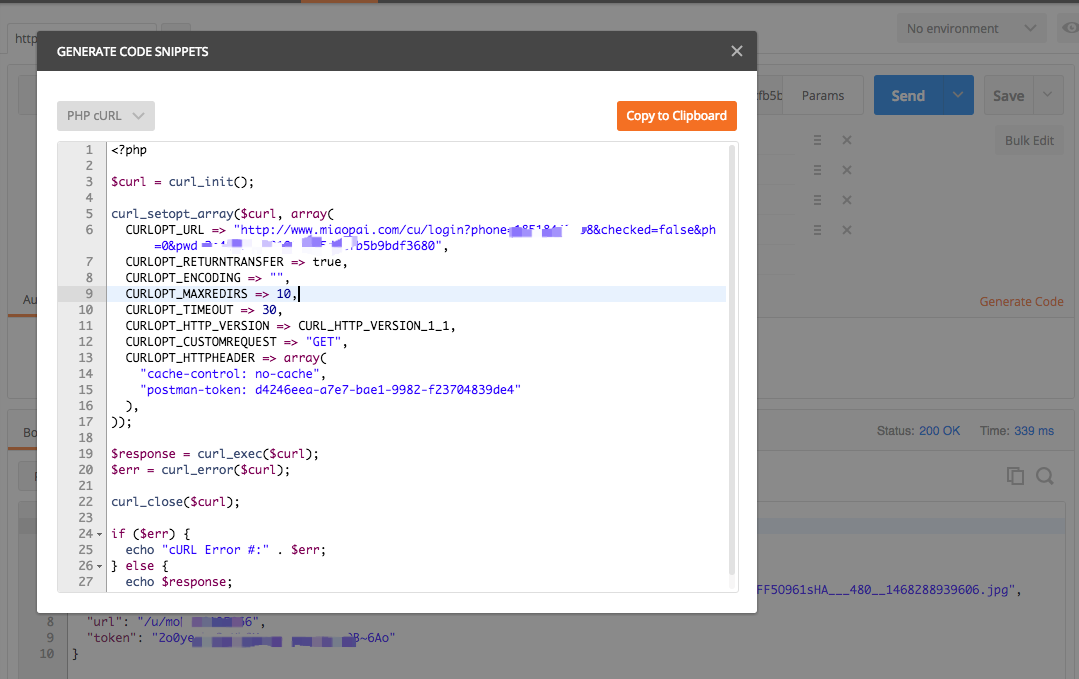This screenshot has width=1079, height=679.
Task: Fold the else block at line 26
Action: (99, 566)
